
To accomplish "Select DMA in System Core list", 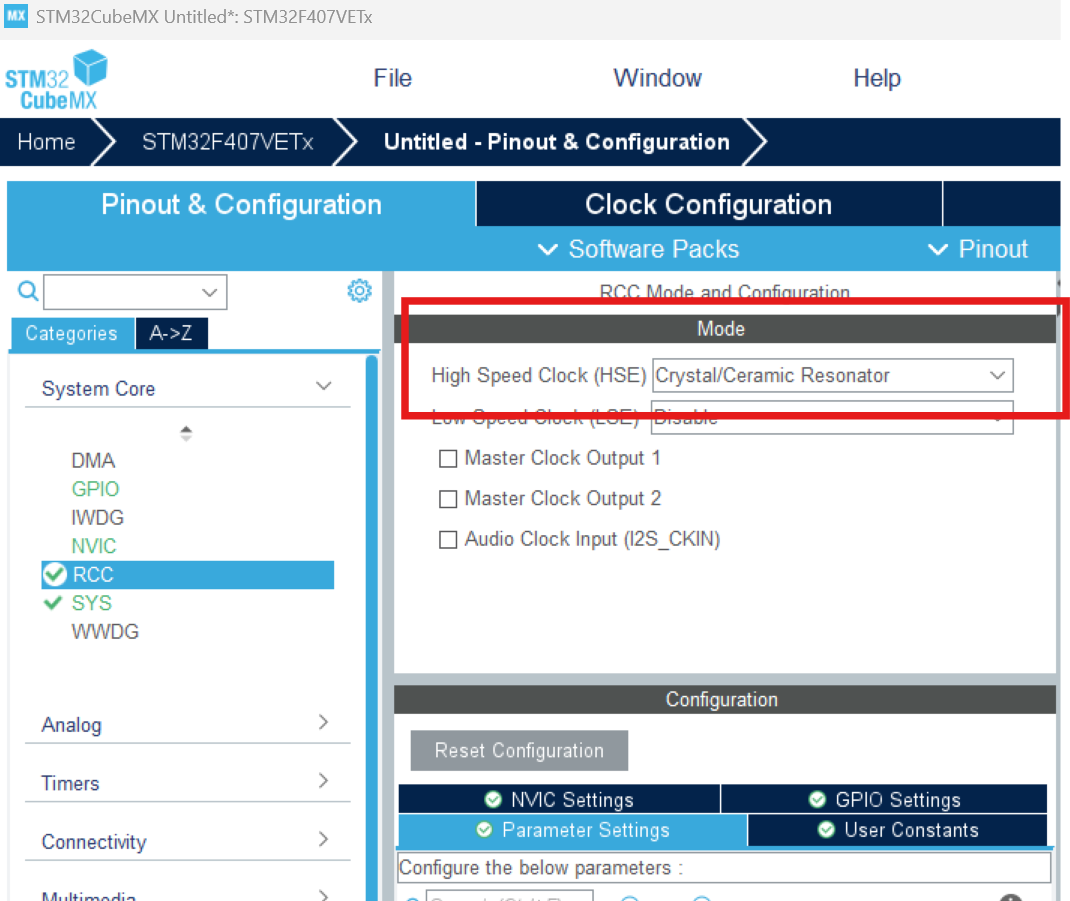I will [x=93, y=461].
